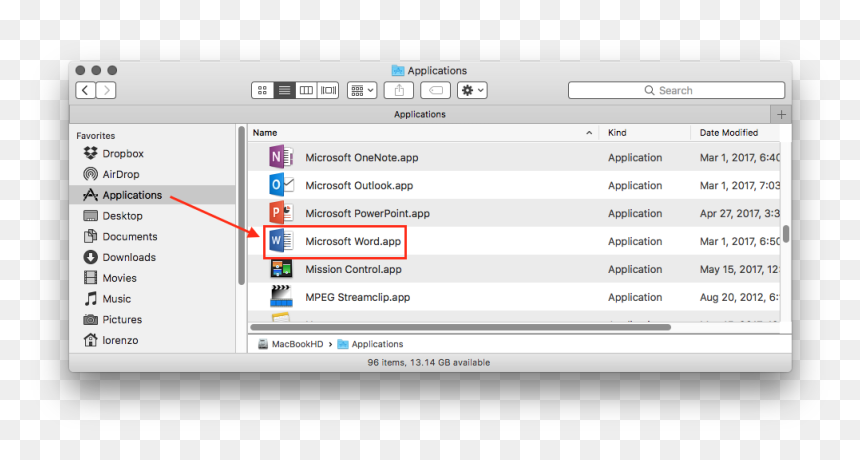Select Microsoft Word.app file name
Viewport: 860px width, 460px height.
click(x=353, y=242)
